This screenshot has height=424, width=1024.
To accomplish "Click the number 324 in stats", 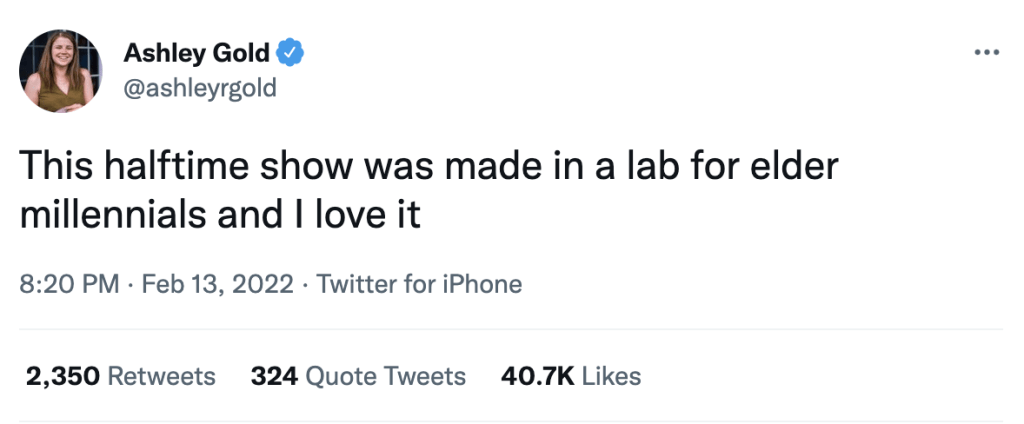I will pos(274,376).
